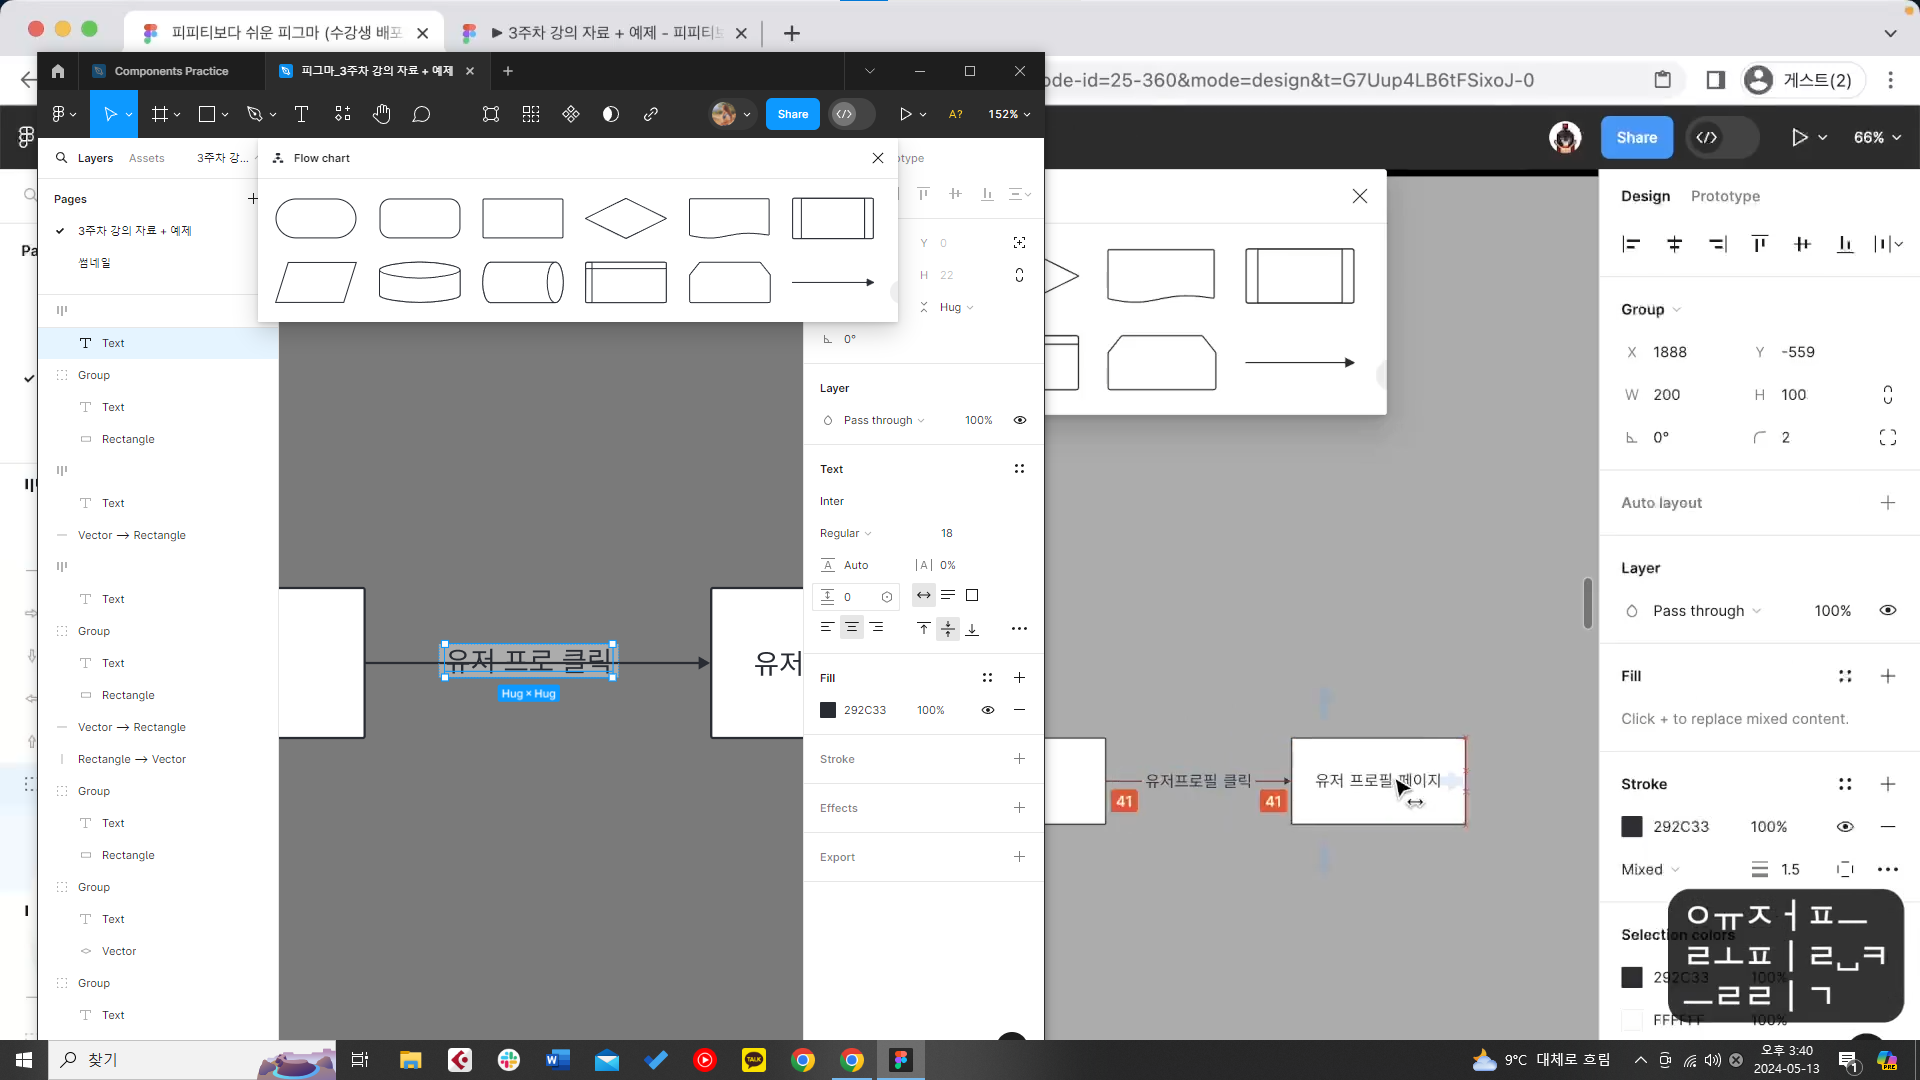Set text alignment to center

[851, 628]
